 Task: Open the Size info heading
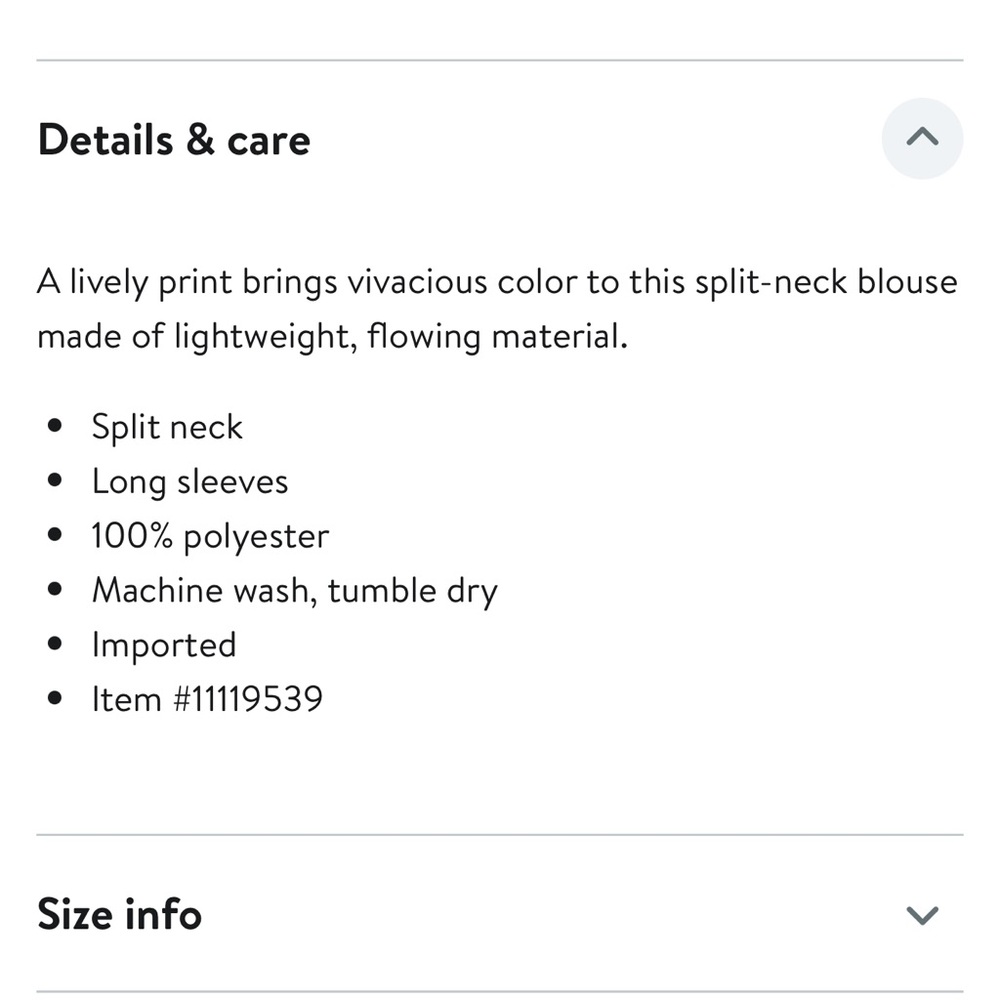120,914
